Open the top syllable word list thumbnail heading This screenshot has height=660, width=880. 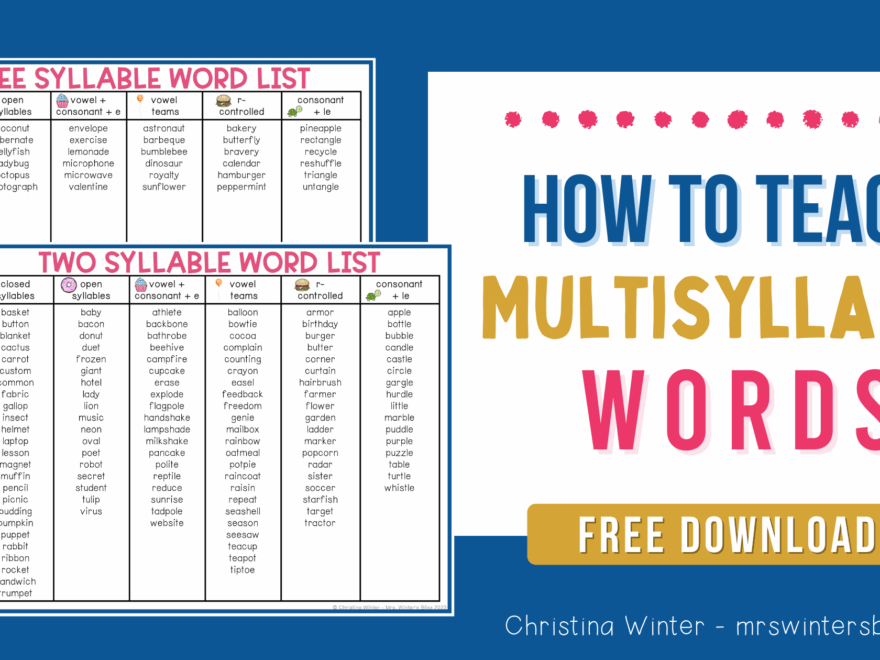160,77
